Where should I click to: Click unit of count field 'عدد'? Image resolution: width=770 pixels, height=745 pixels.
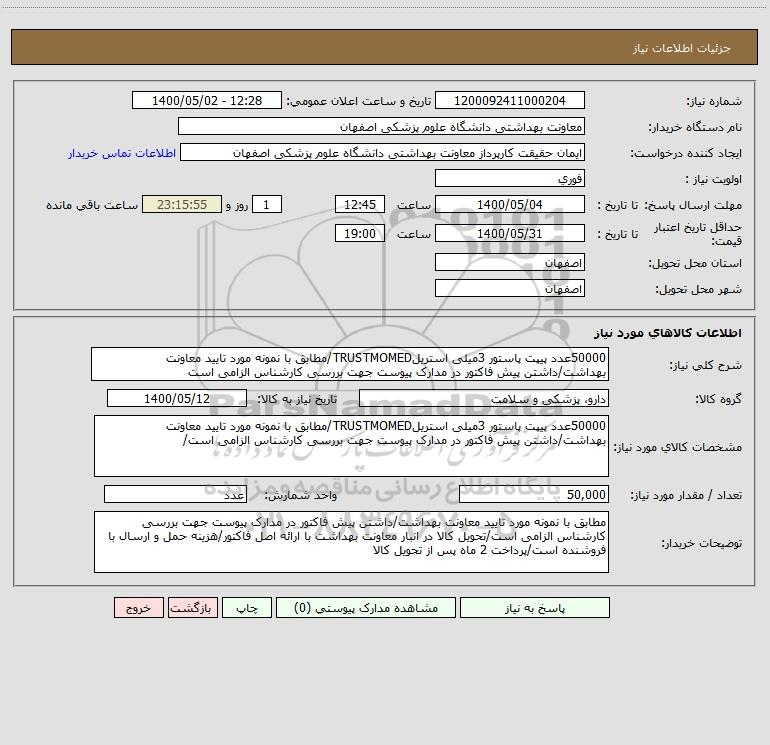click(x=175, y=495)
